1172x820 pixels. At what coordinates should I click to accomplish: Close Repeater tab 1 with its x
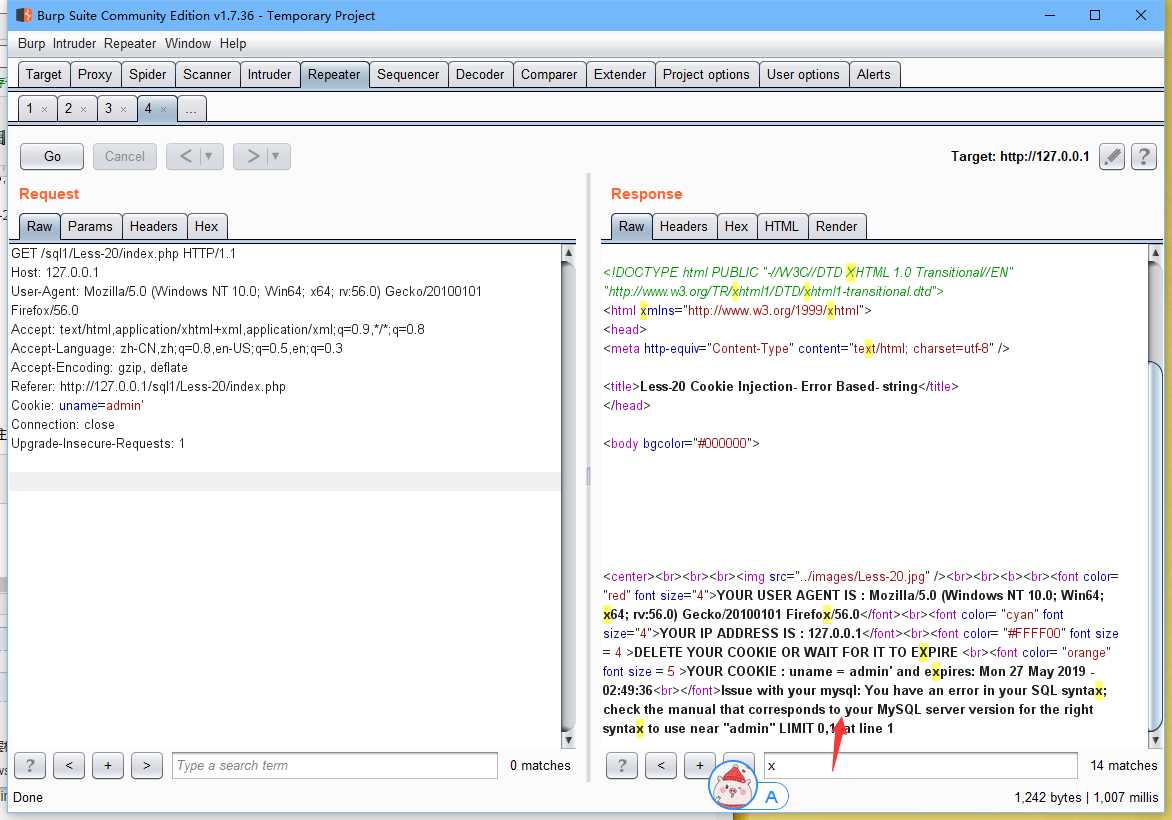tap(44, 109)
